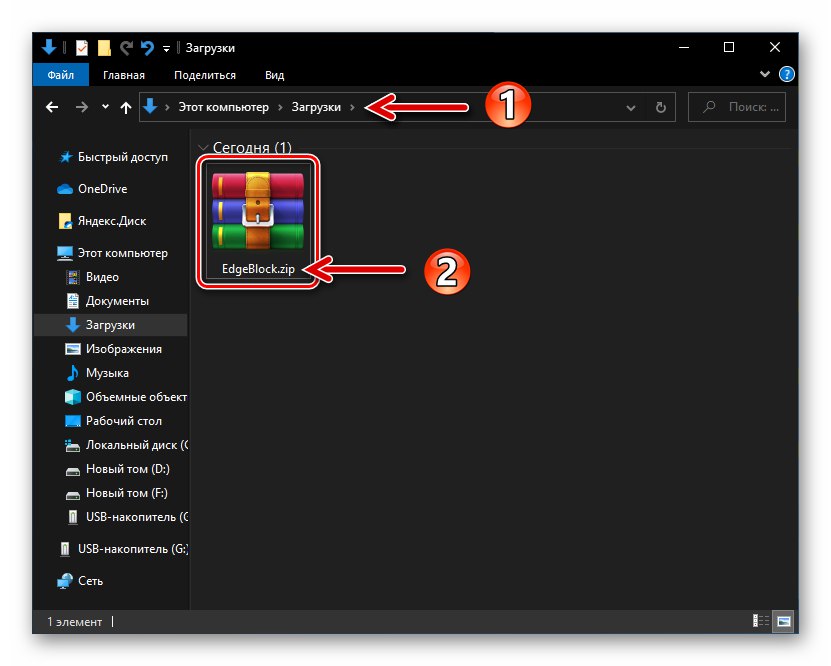Open the Изображения folder in sidebar

113,349
